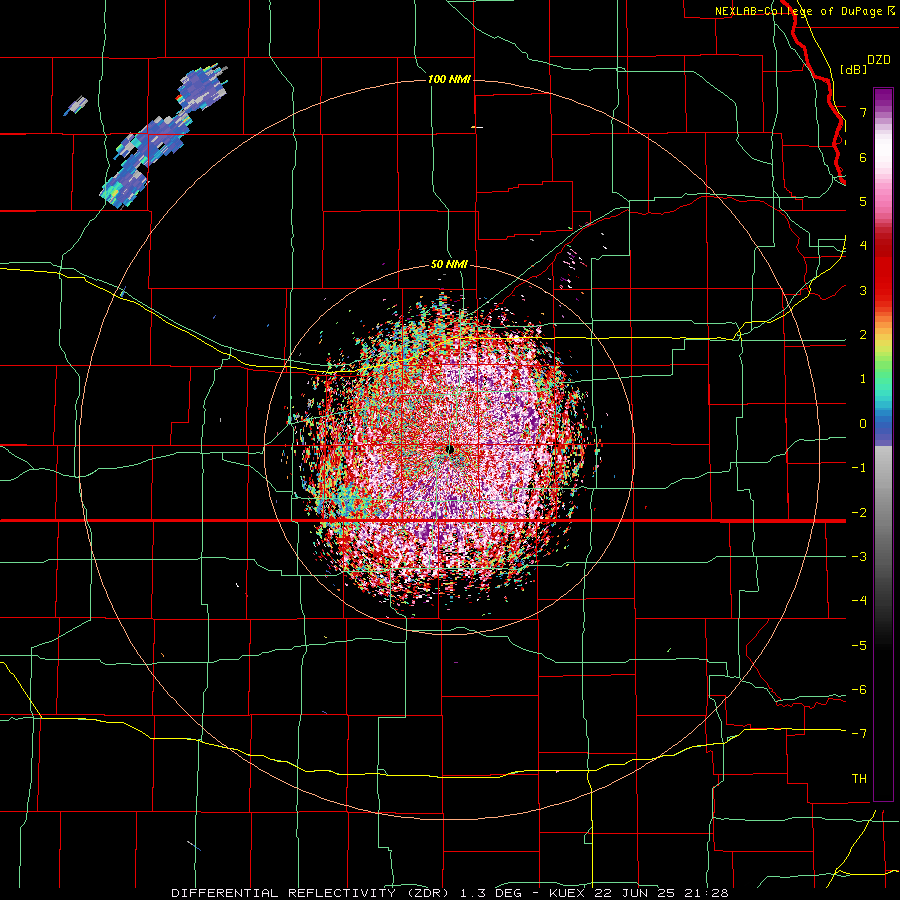Click the black radar site dot at center

point(450,449)
